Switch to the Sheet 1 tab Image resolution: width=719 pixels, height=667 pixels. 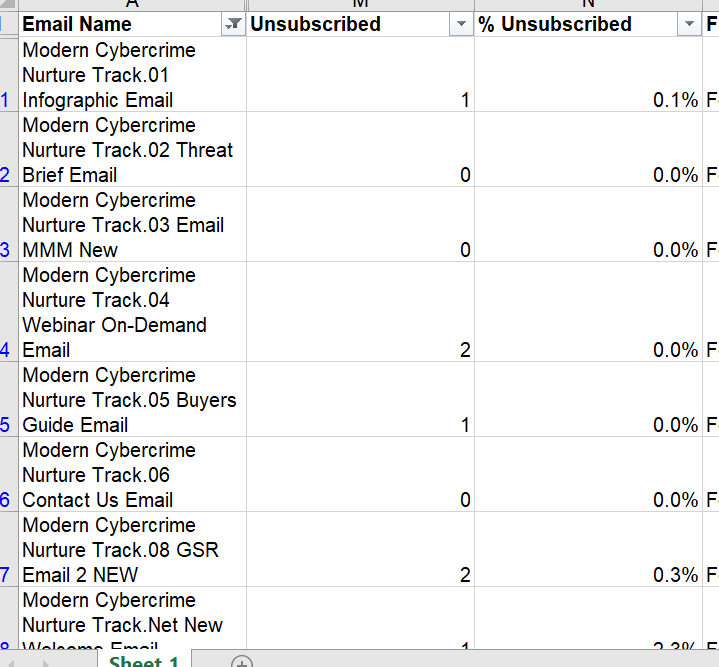(144, 660)
